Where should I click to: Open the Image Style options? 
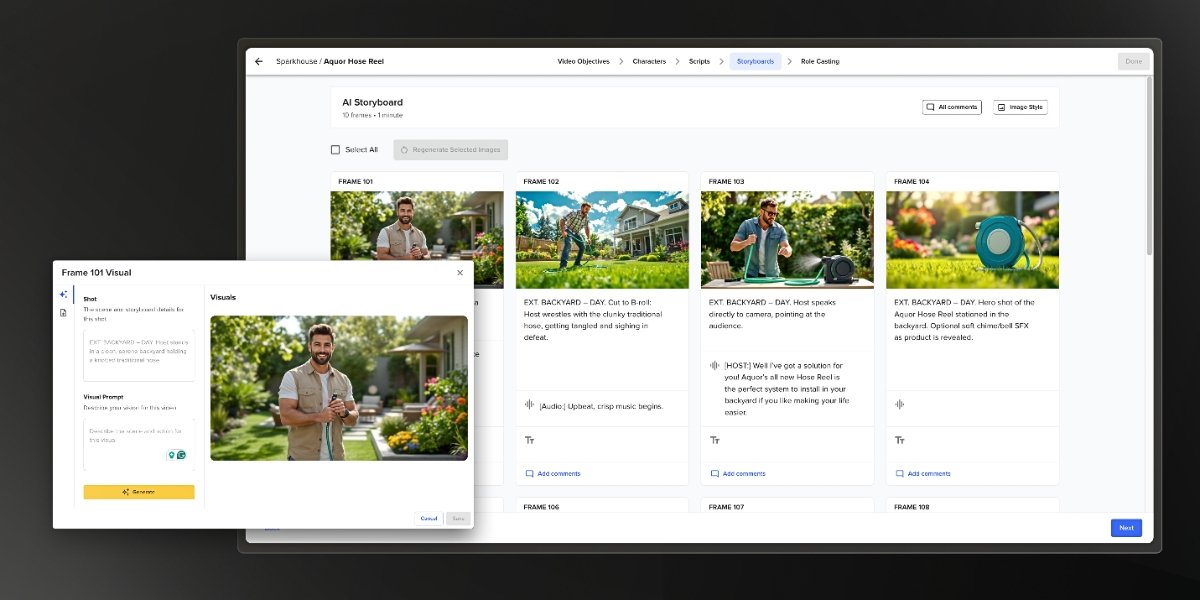click(1020, 107)
